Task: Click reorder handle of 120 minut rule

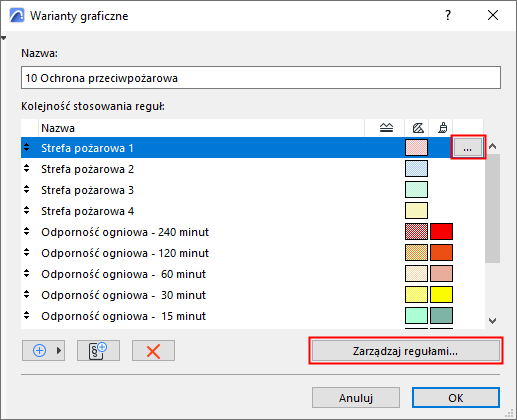Action: [x=27, y=252]
